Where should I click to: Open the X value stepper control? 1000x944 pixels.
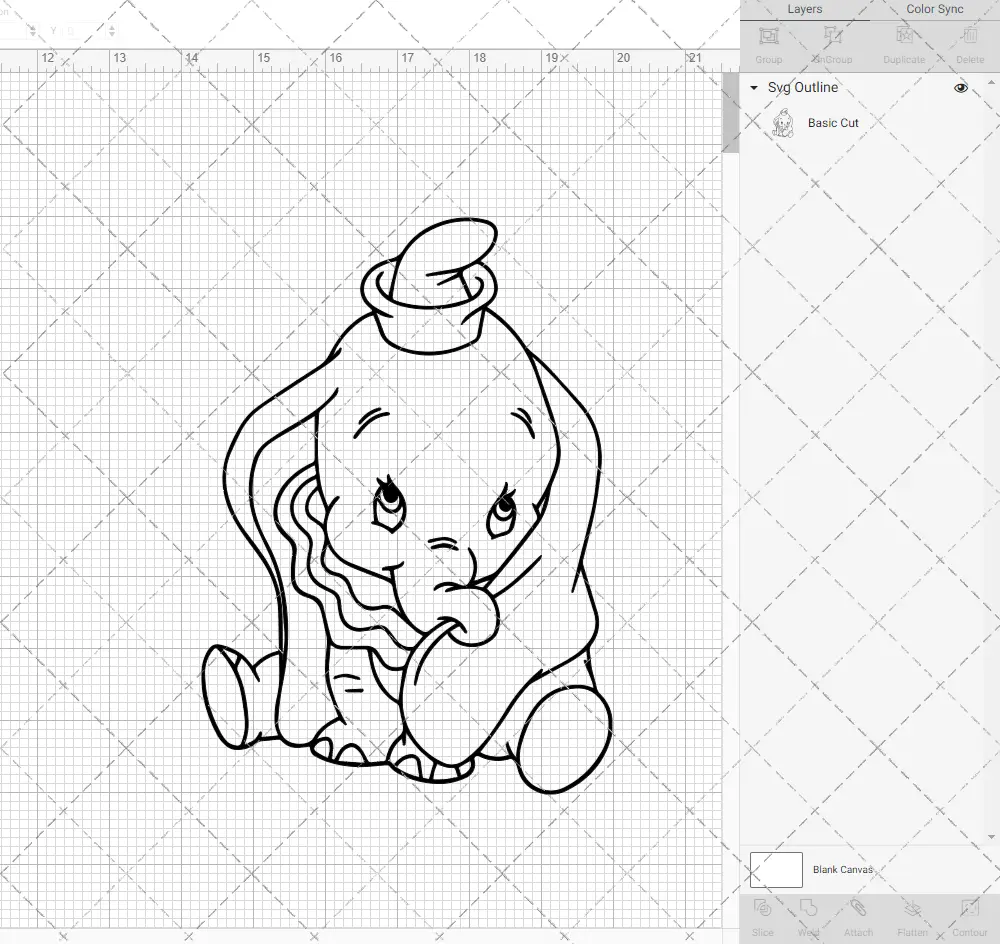point(32,30)
